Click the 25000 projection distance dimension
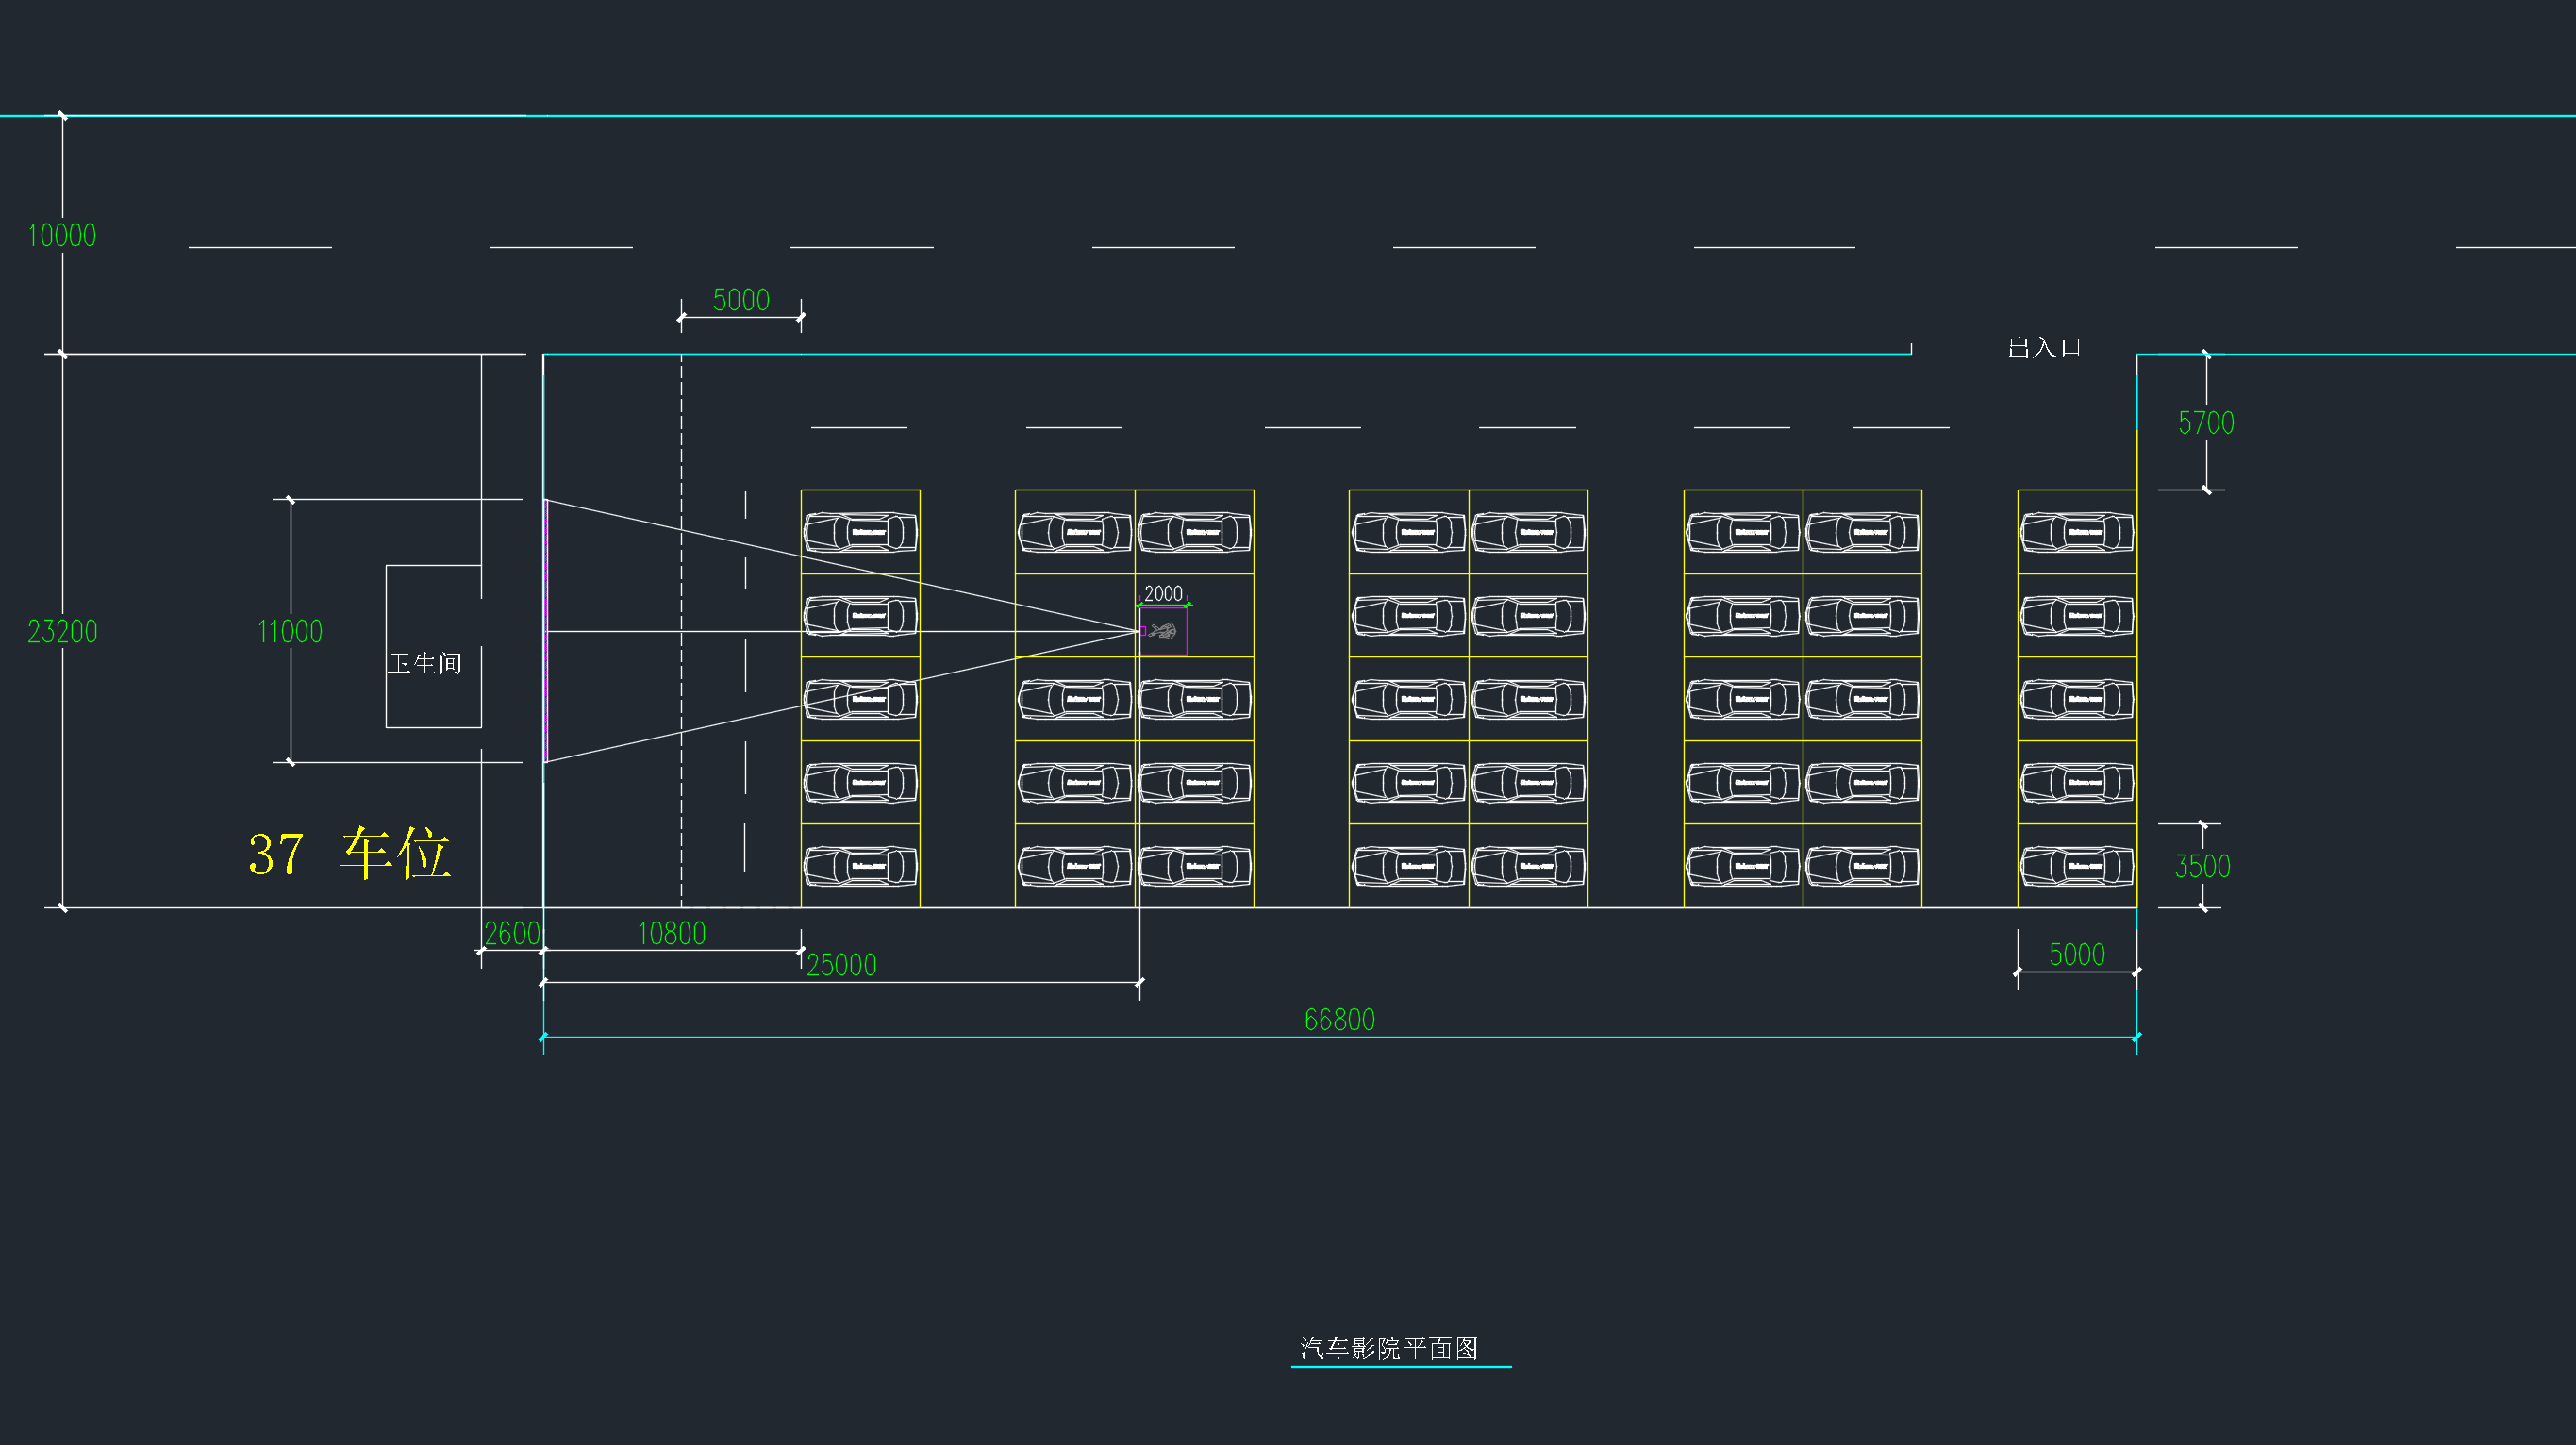The width and height of the screenshot is (2576, 1445). click(841, 965)
